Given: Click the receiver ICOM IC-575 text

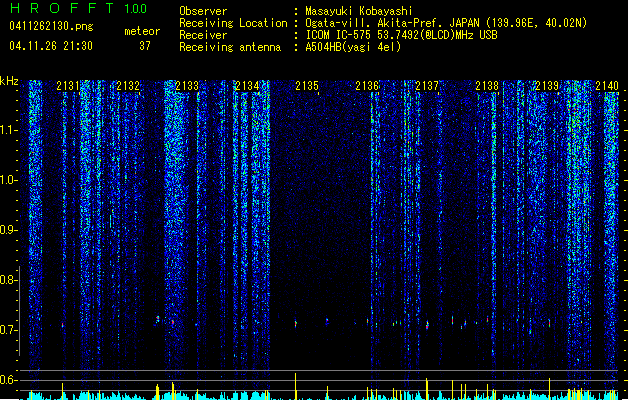Looking at the screenshot, I should pyautogui.click(x=401, y=35).
